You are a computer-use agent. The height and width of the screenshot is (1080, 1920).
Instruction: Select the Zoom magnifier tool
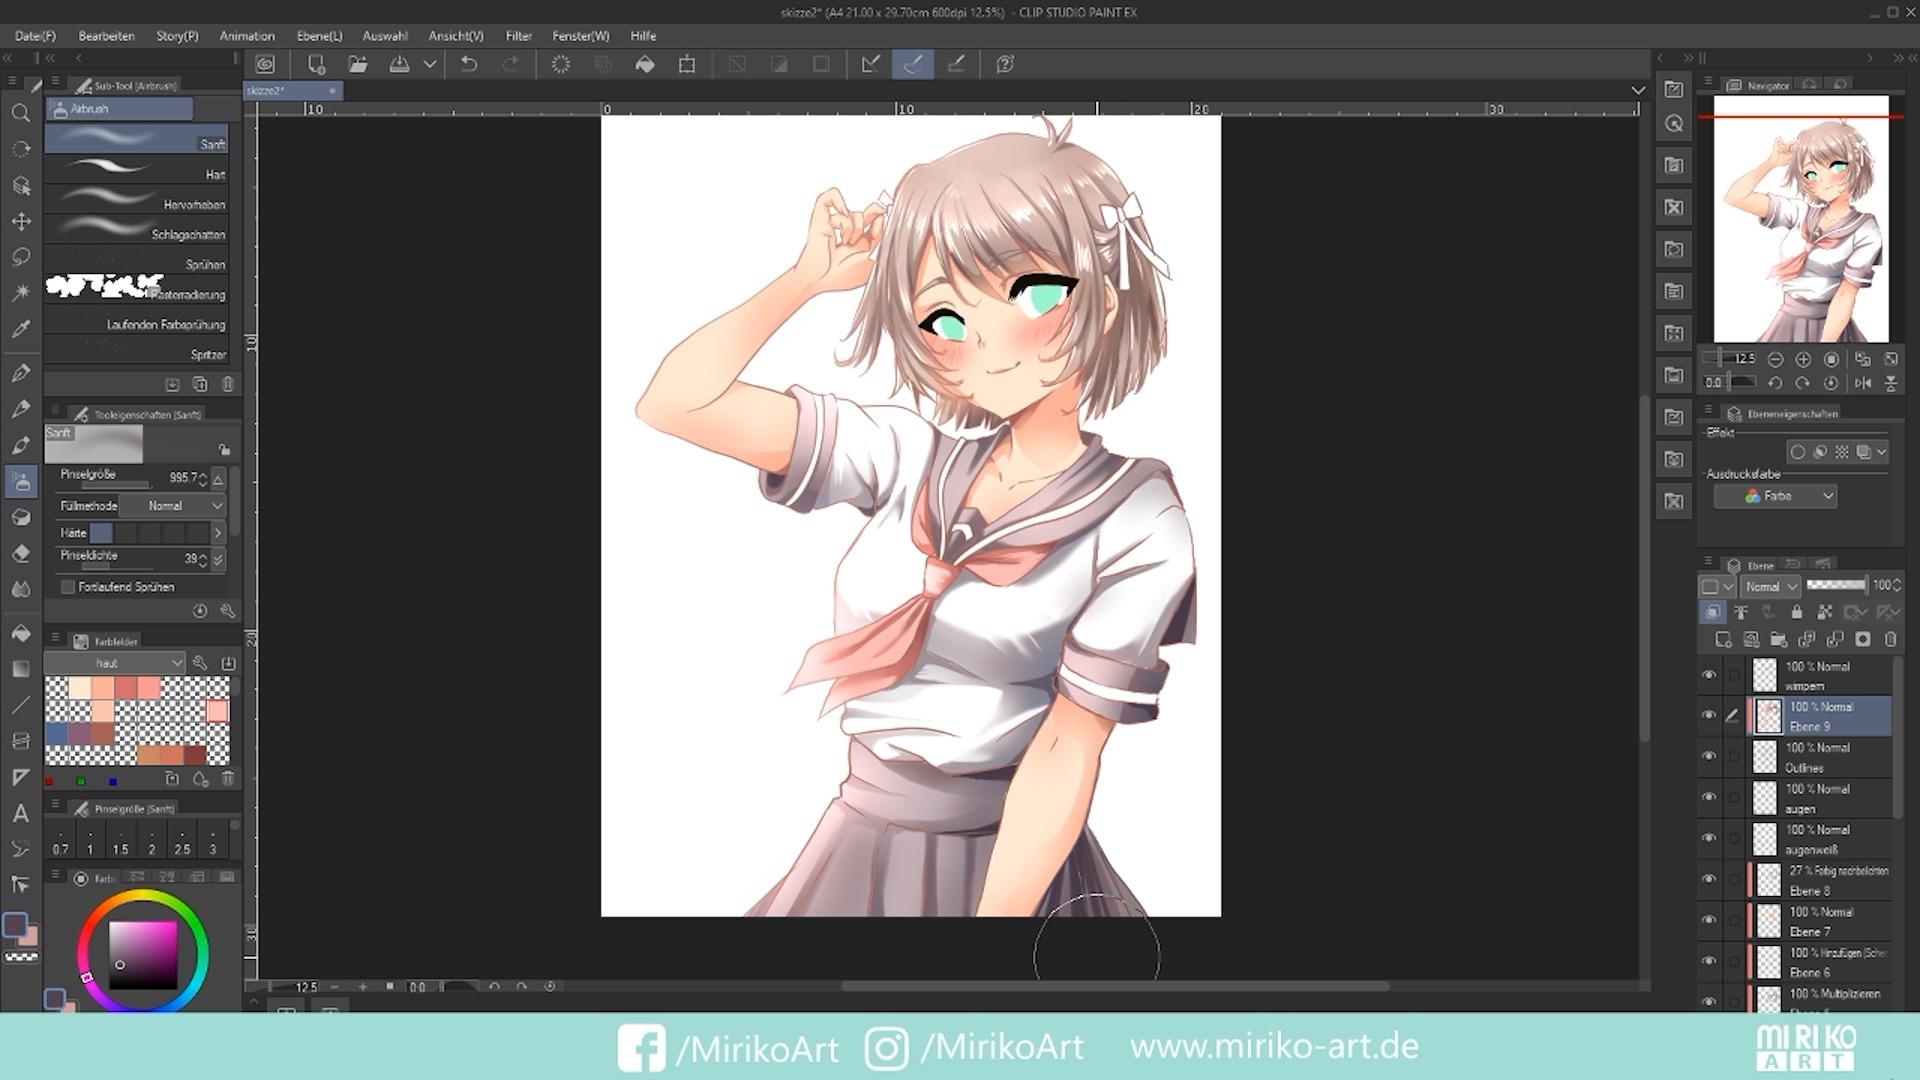[20, 113]
